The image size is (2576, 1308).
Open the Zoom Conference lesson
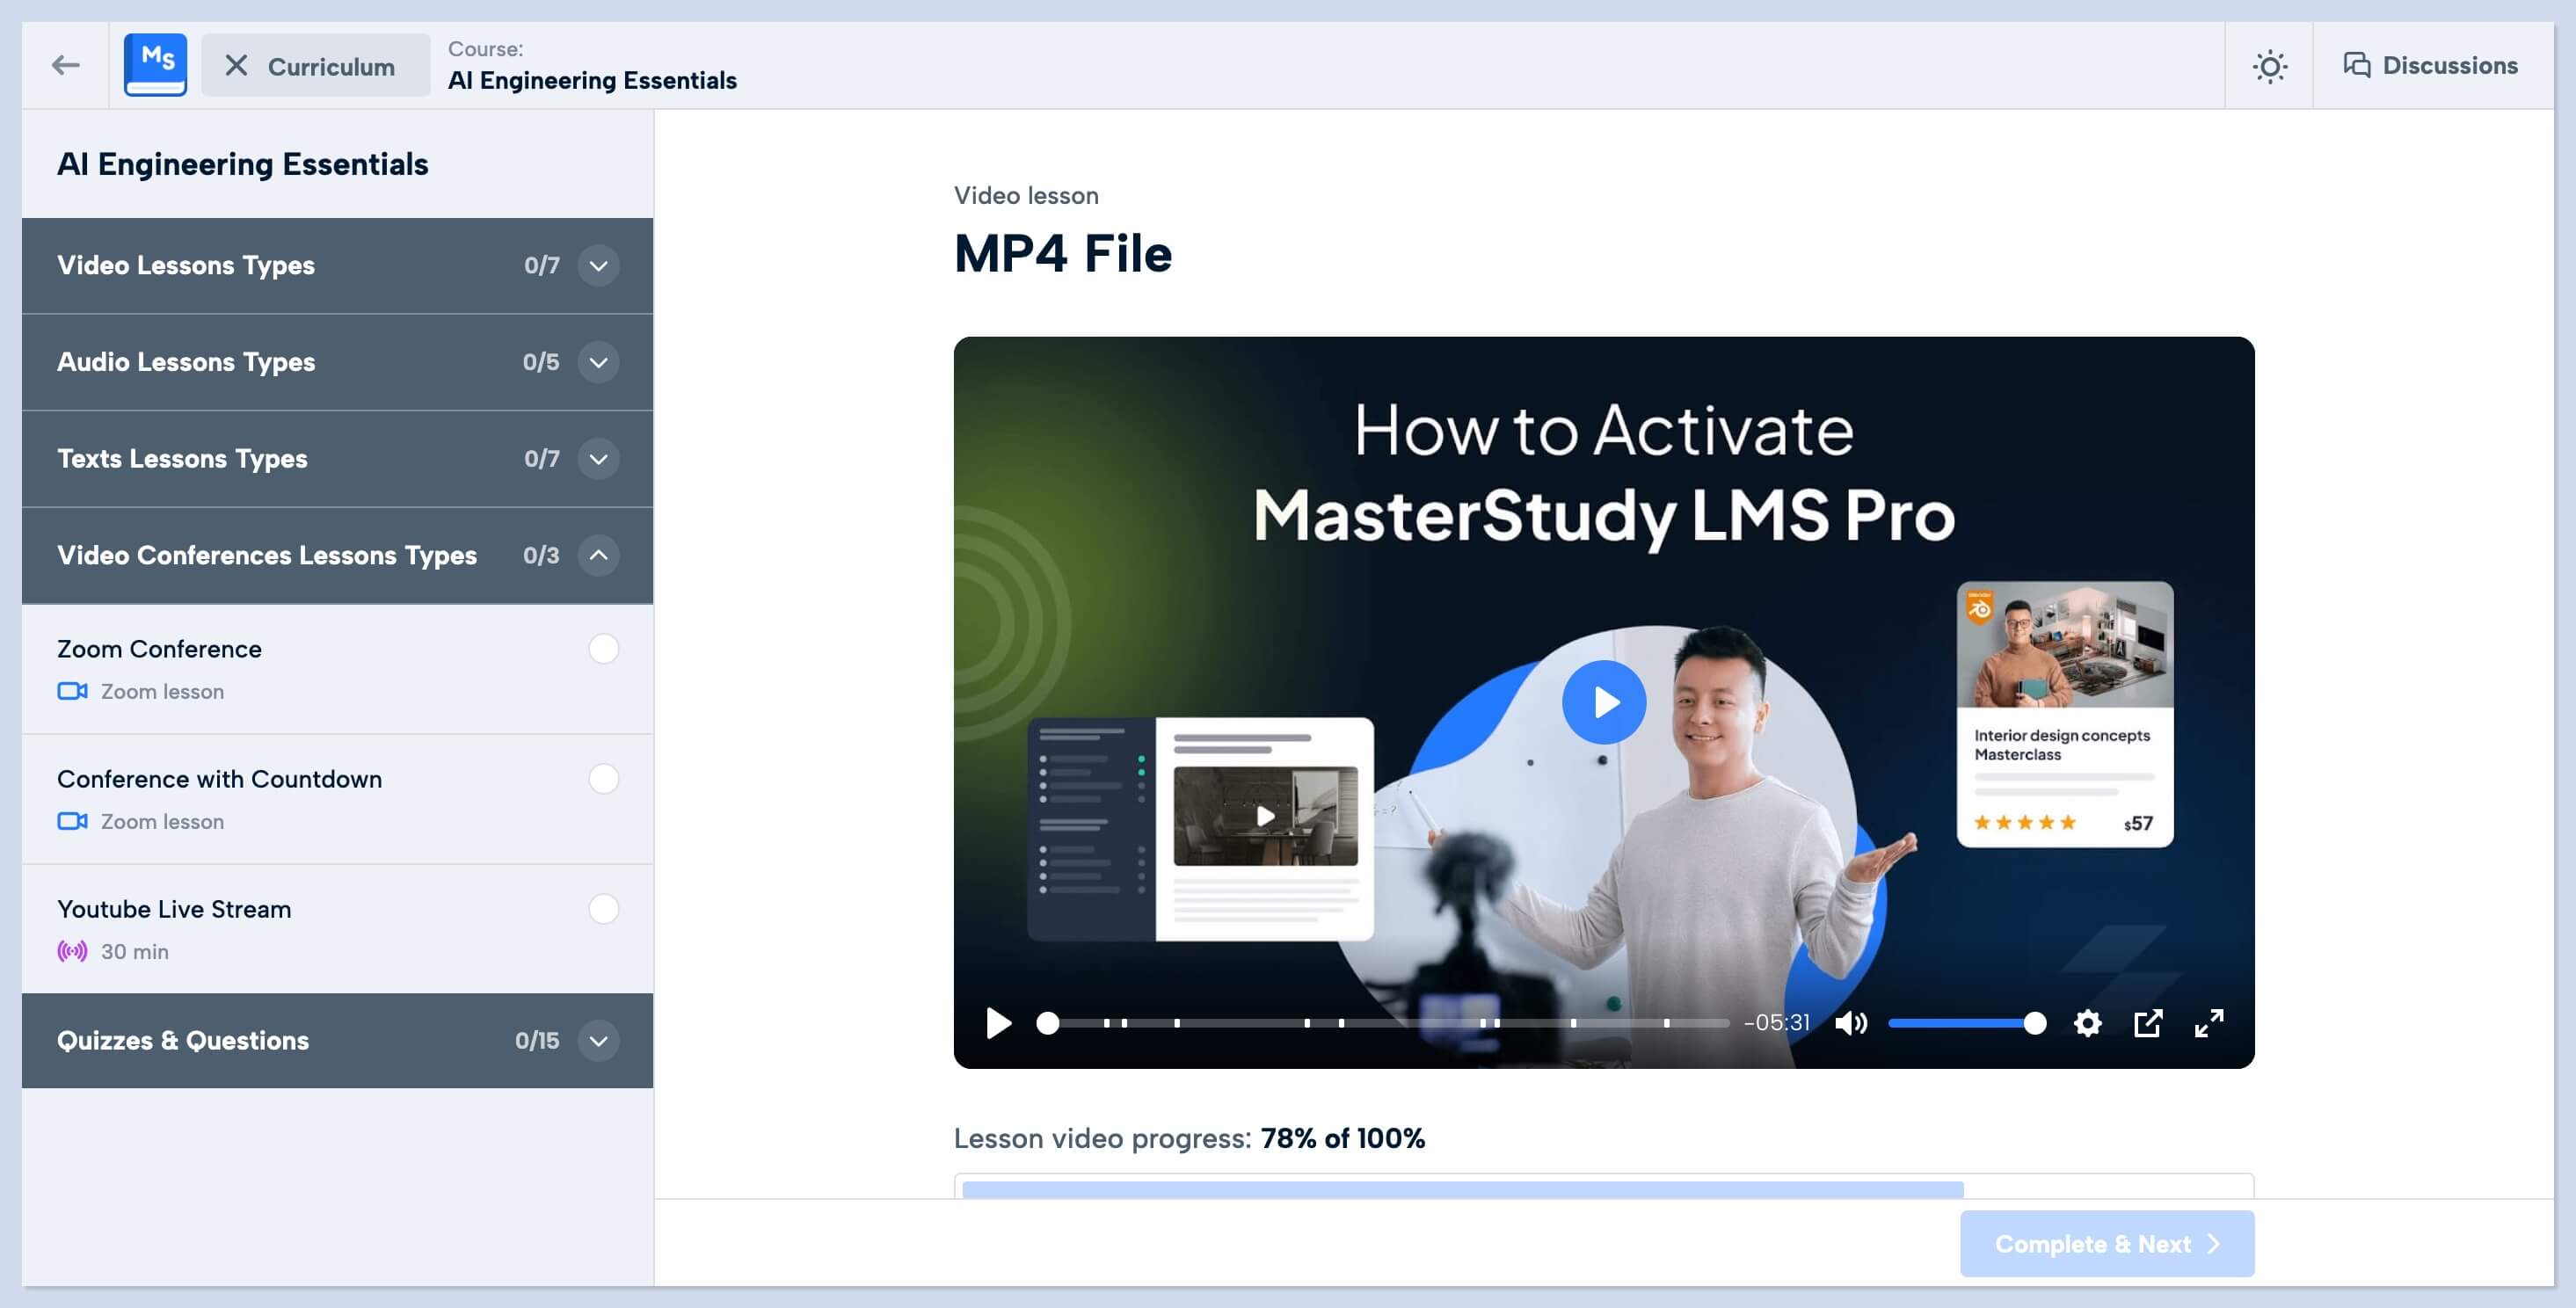point(337,669)
